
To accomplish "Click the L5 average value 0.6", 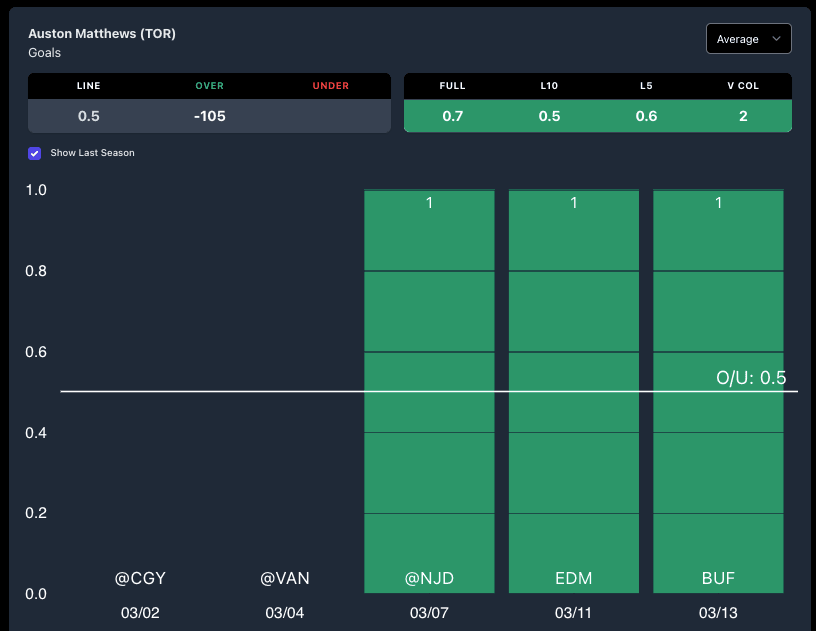I will point(646,116).
